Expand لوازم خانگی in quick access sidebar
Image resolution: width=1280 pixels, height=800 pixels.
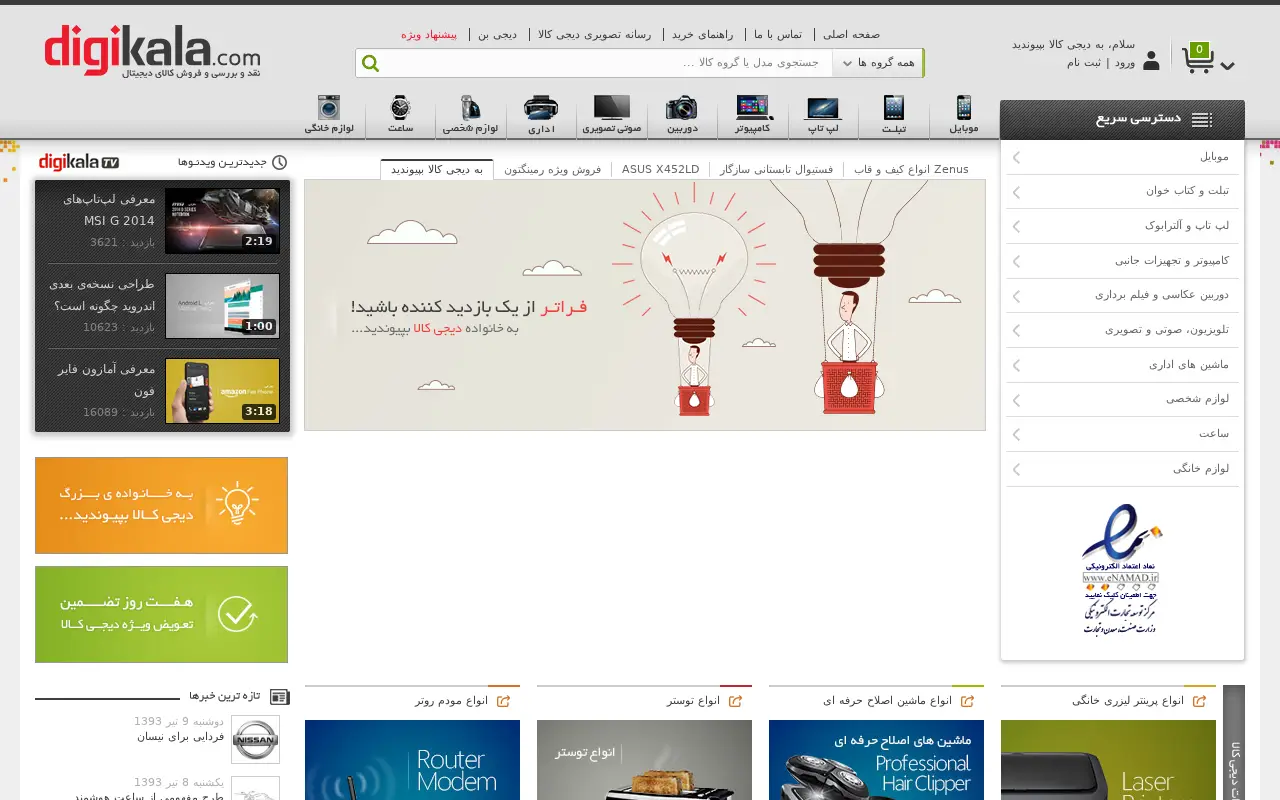(x=1122, y=468)
